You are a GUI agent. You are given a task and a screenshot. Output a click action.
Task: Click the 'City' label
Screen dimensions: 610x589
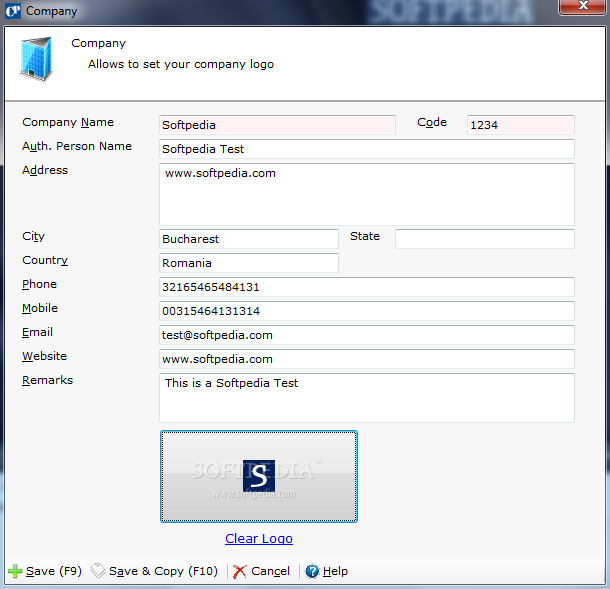(x=33, y=236)
